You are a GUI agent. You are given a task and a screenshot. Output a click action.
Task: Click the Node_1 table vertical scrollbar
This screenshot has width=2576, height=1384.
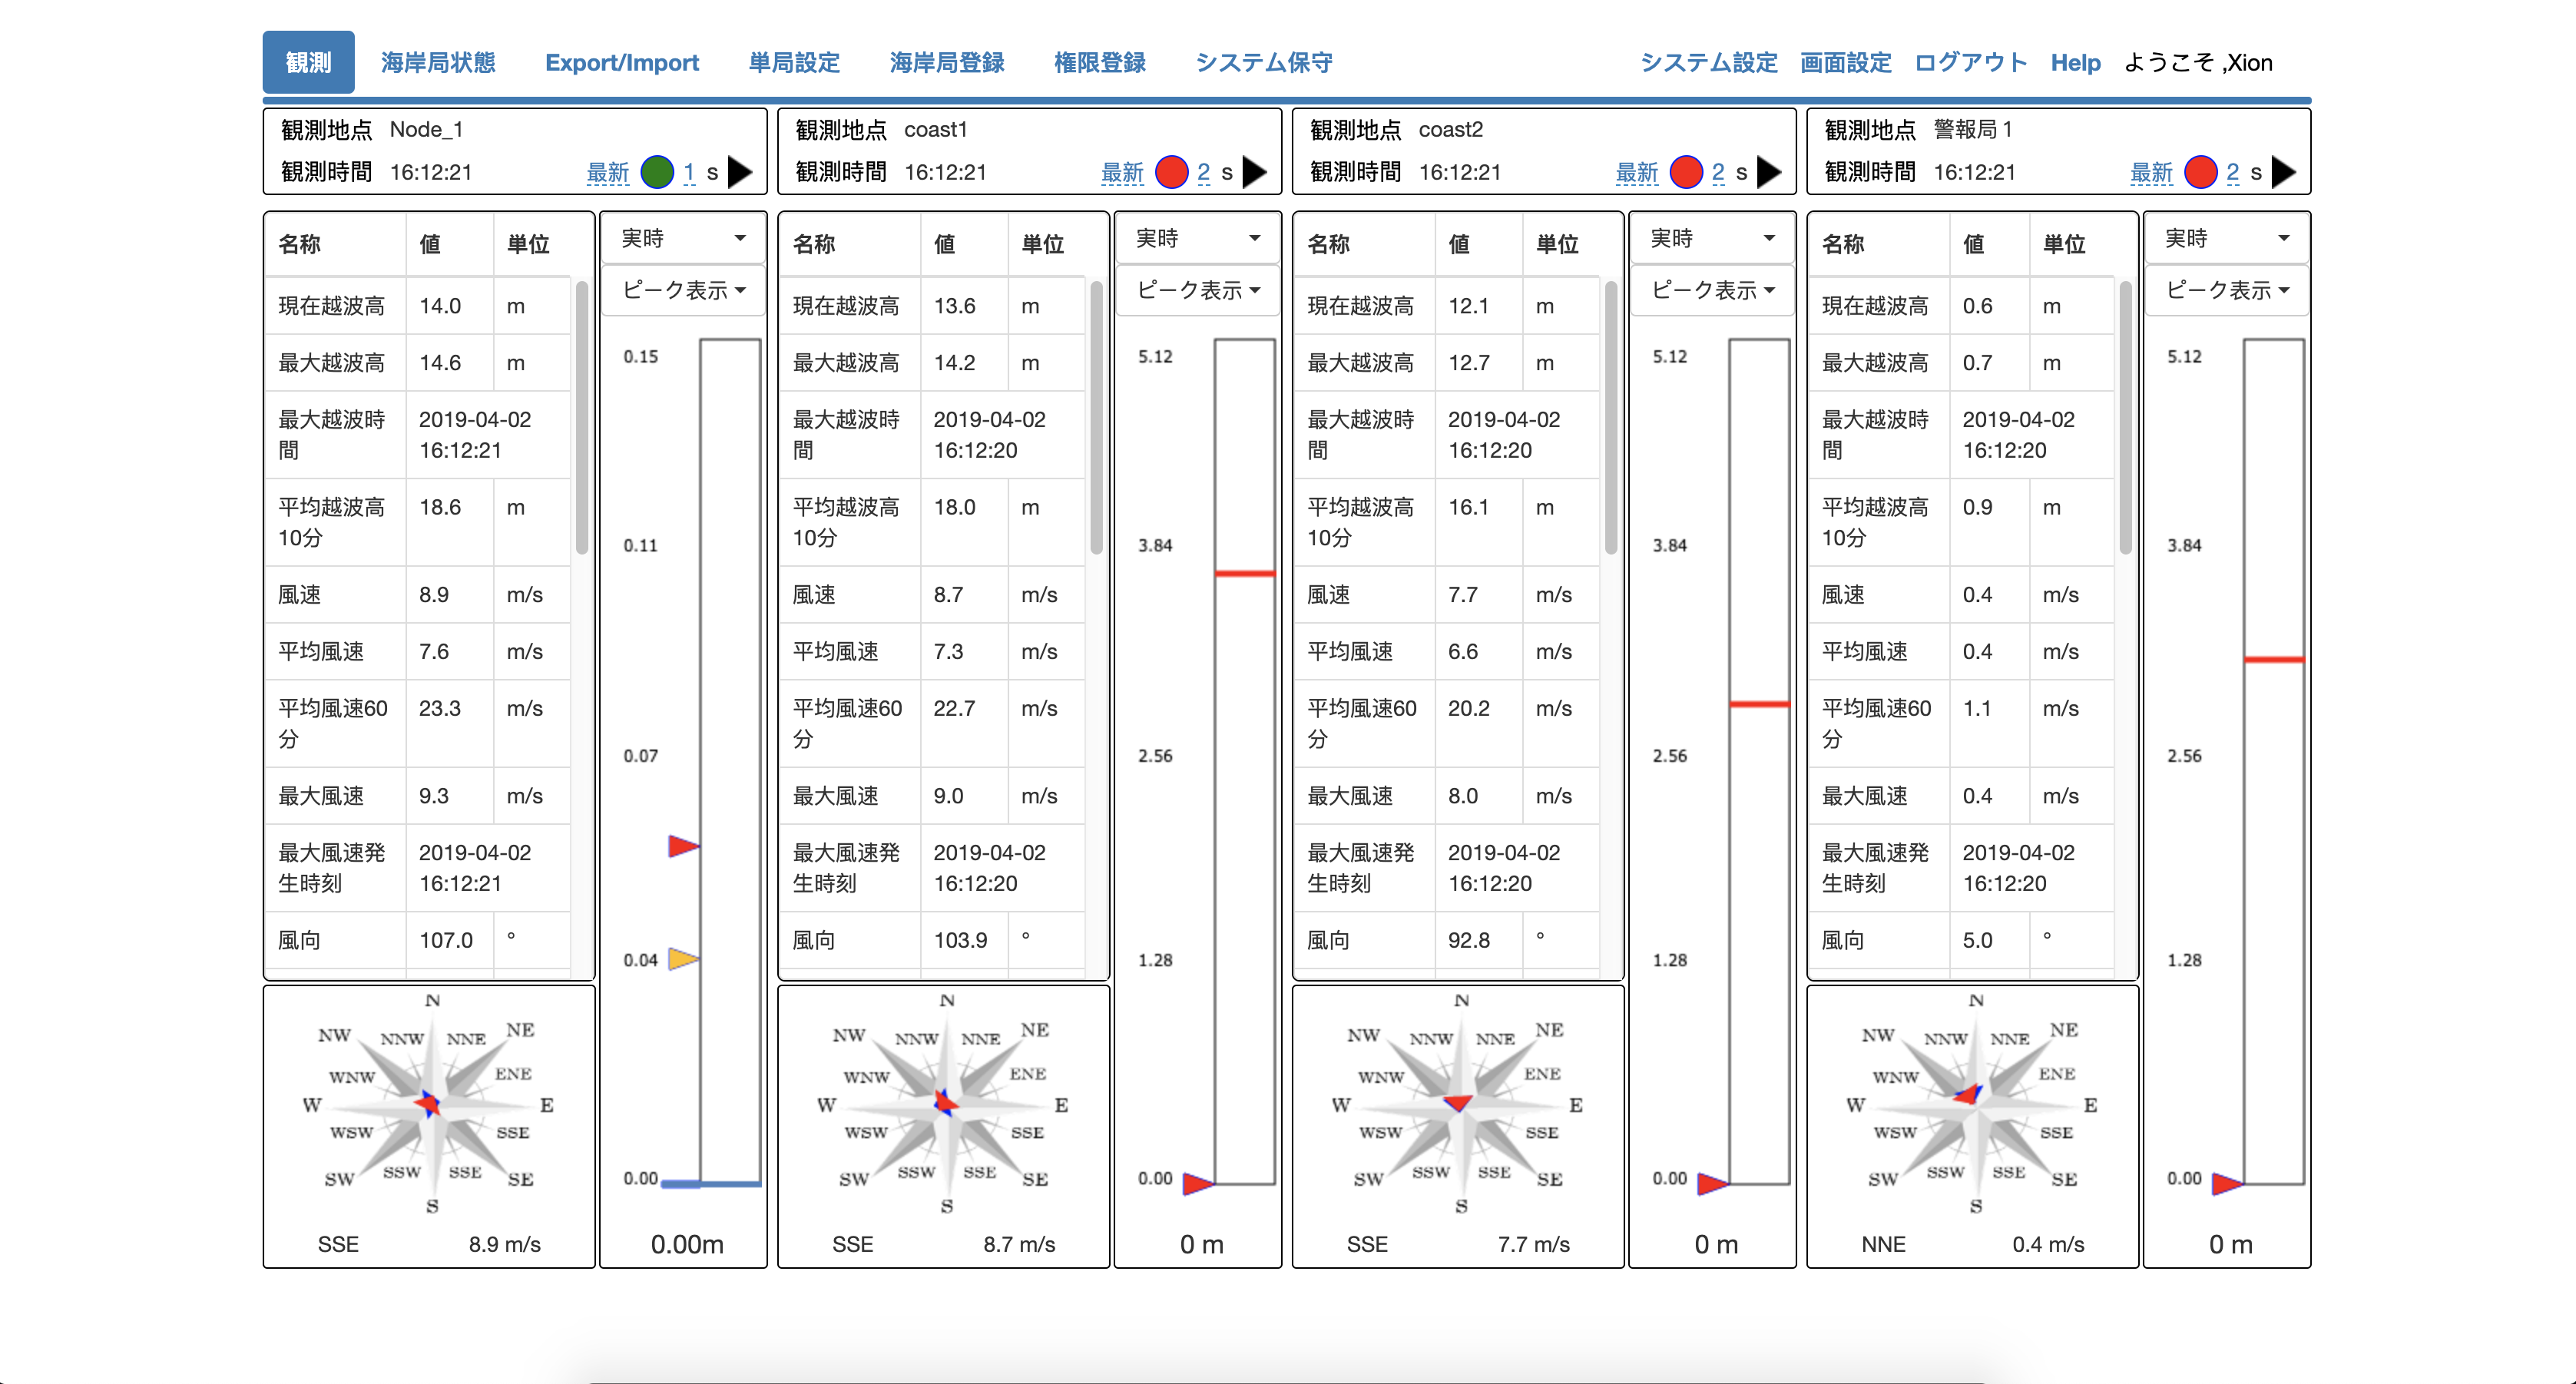(x=582, y=418)
